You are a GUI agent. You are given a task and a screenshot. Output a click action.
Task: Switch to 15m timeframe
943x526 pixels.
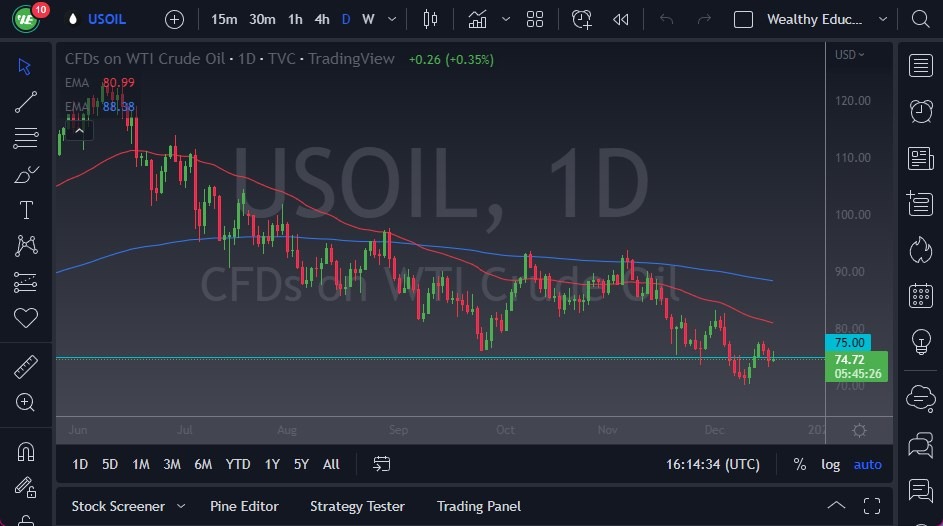pyautogui.click(x=224, y=20)
